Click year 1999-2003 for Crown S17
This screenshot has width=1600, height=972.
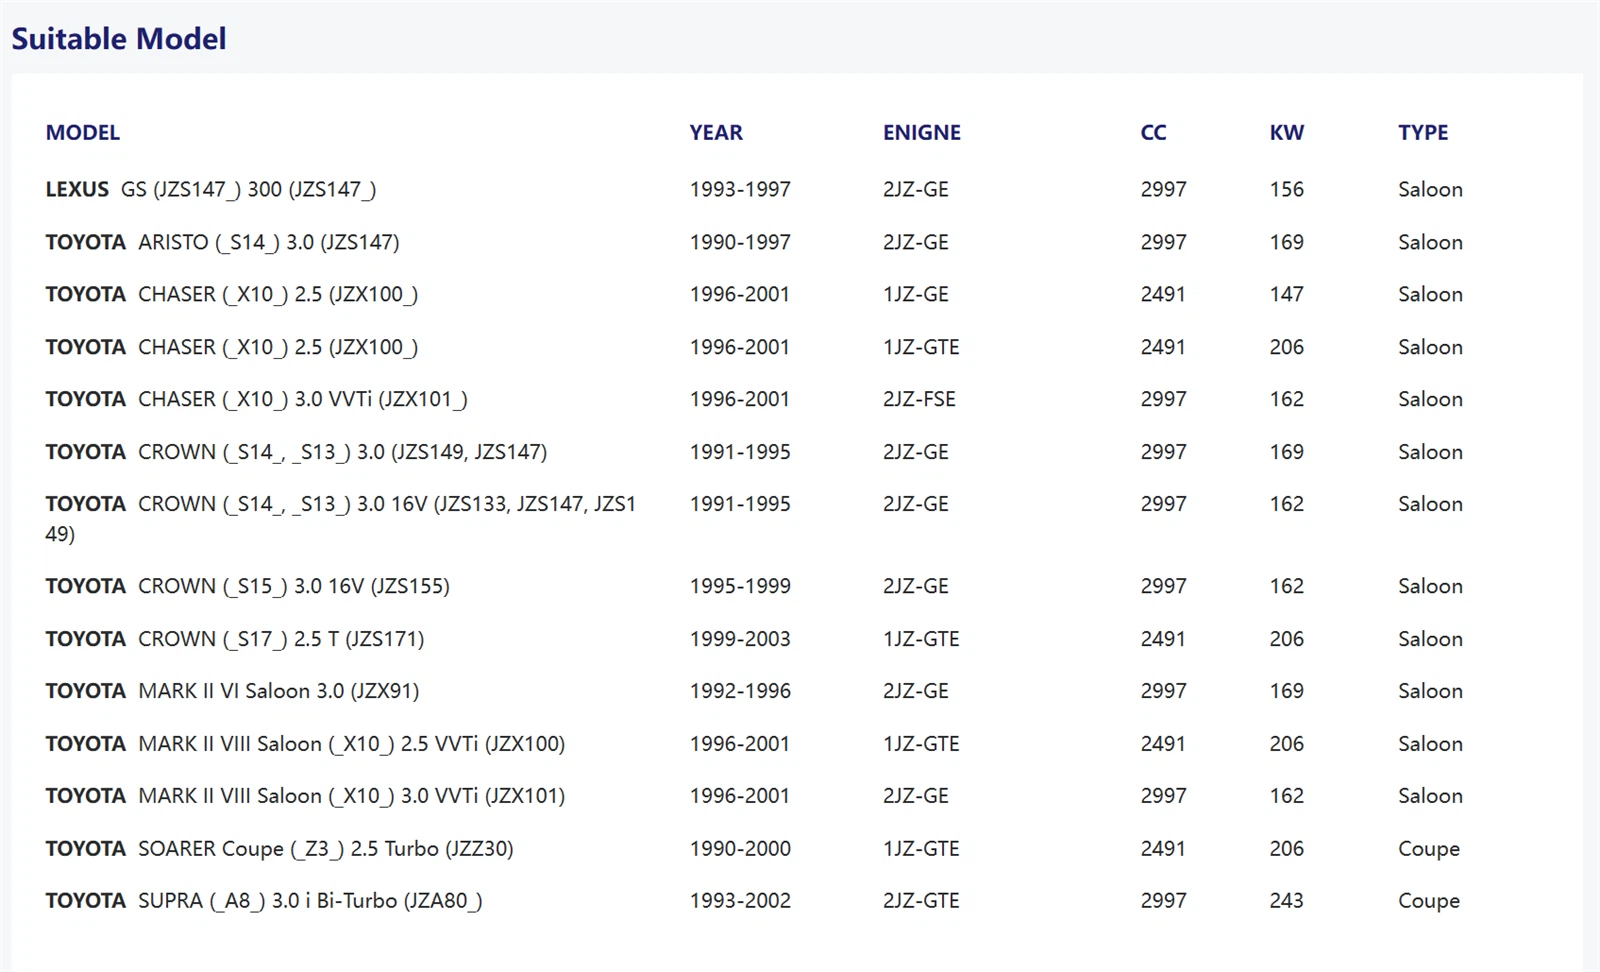coord(740,639)
